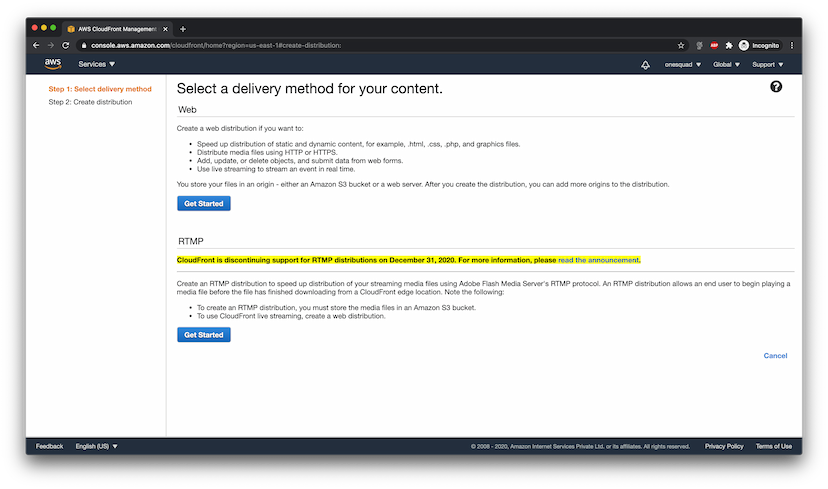Click the page title 'Select a delivery method'
Viewport: 828px width, 489px height.
309,89
